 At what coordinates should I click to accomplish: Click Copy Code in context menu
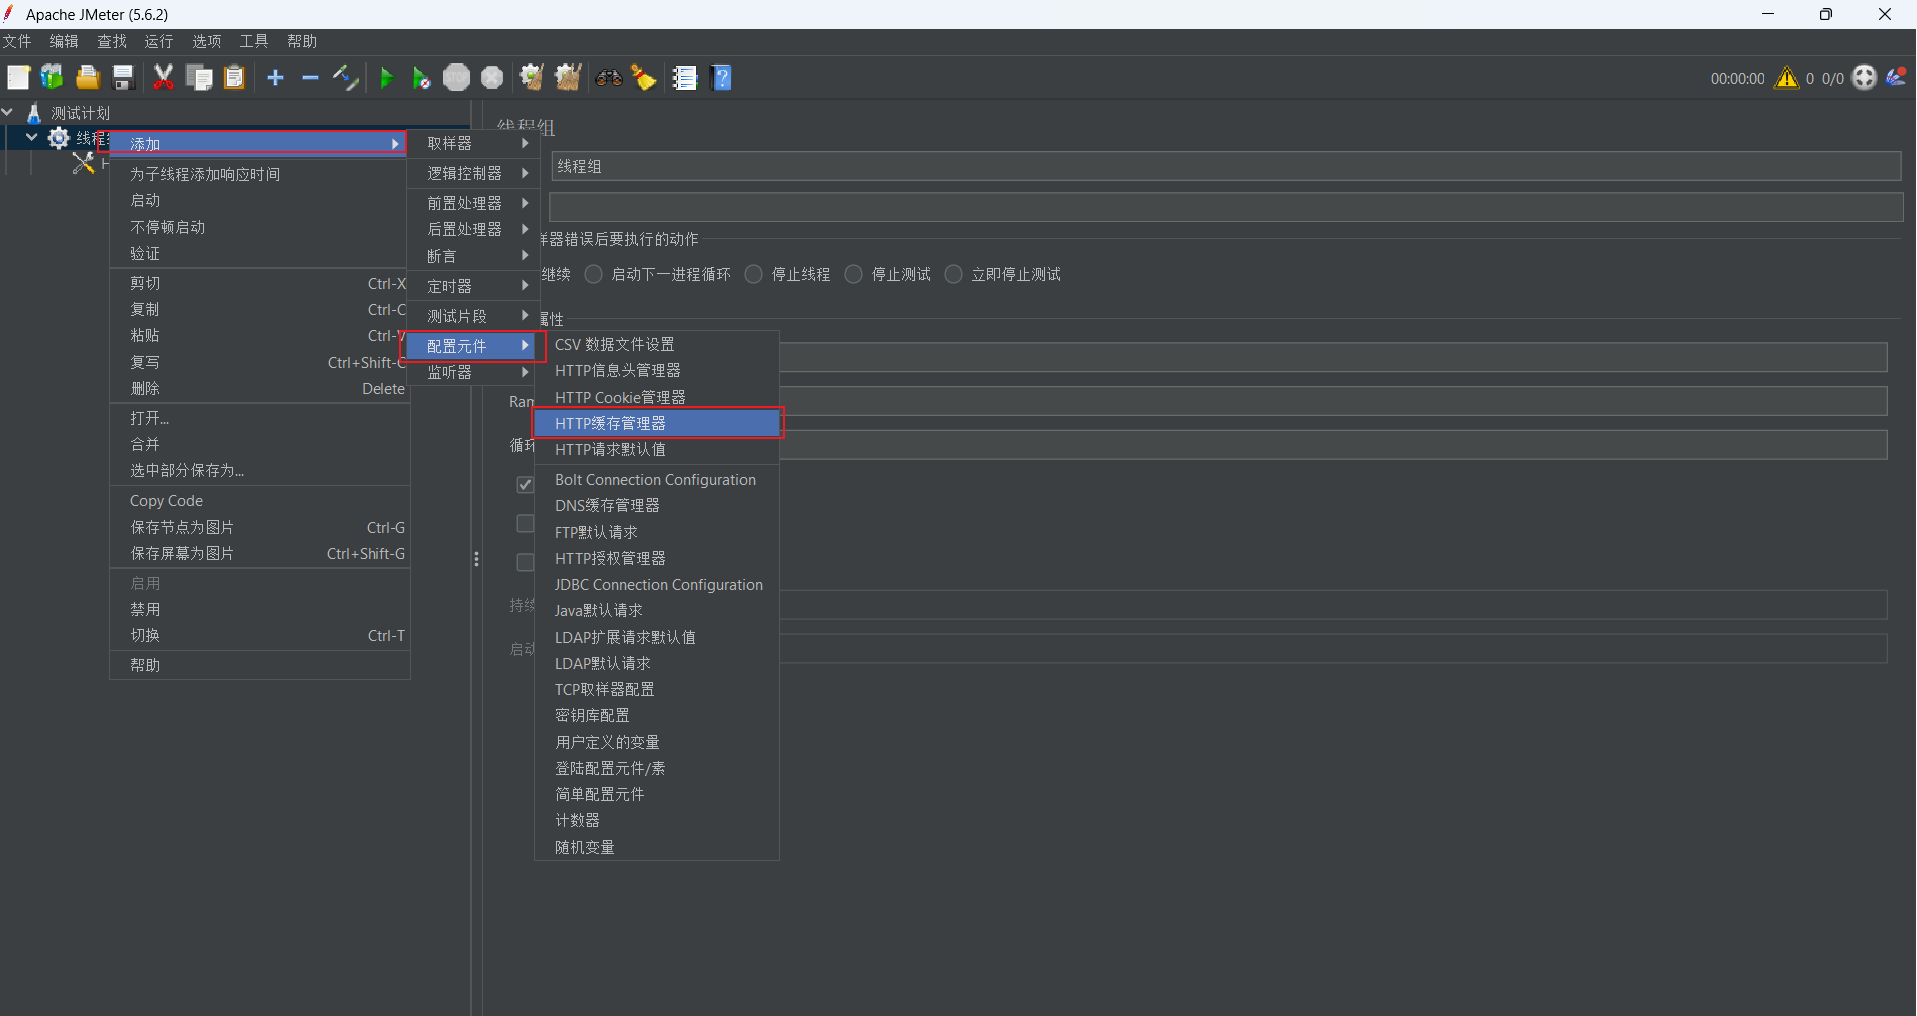tap(259, 501)
